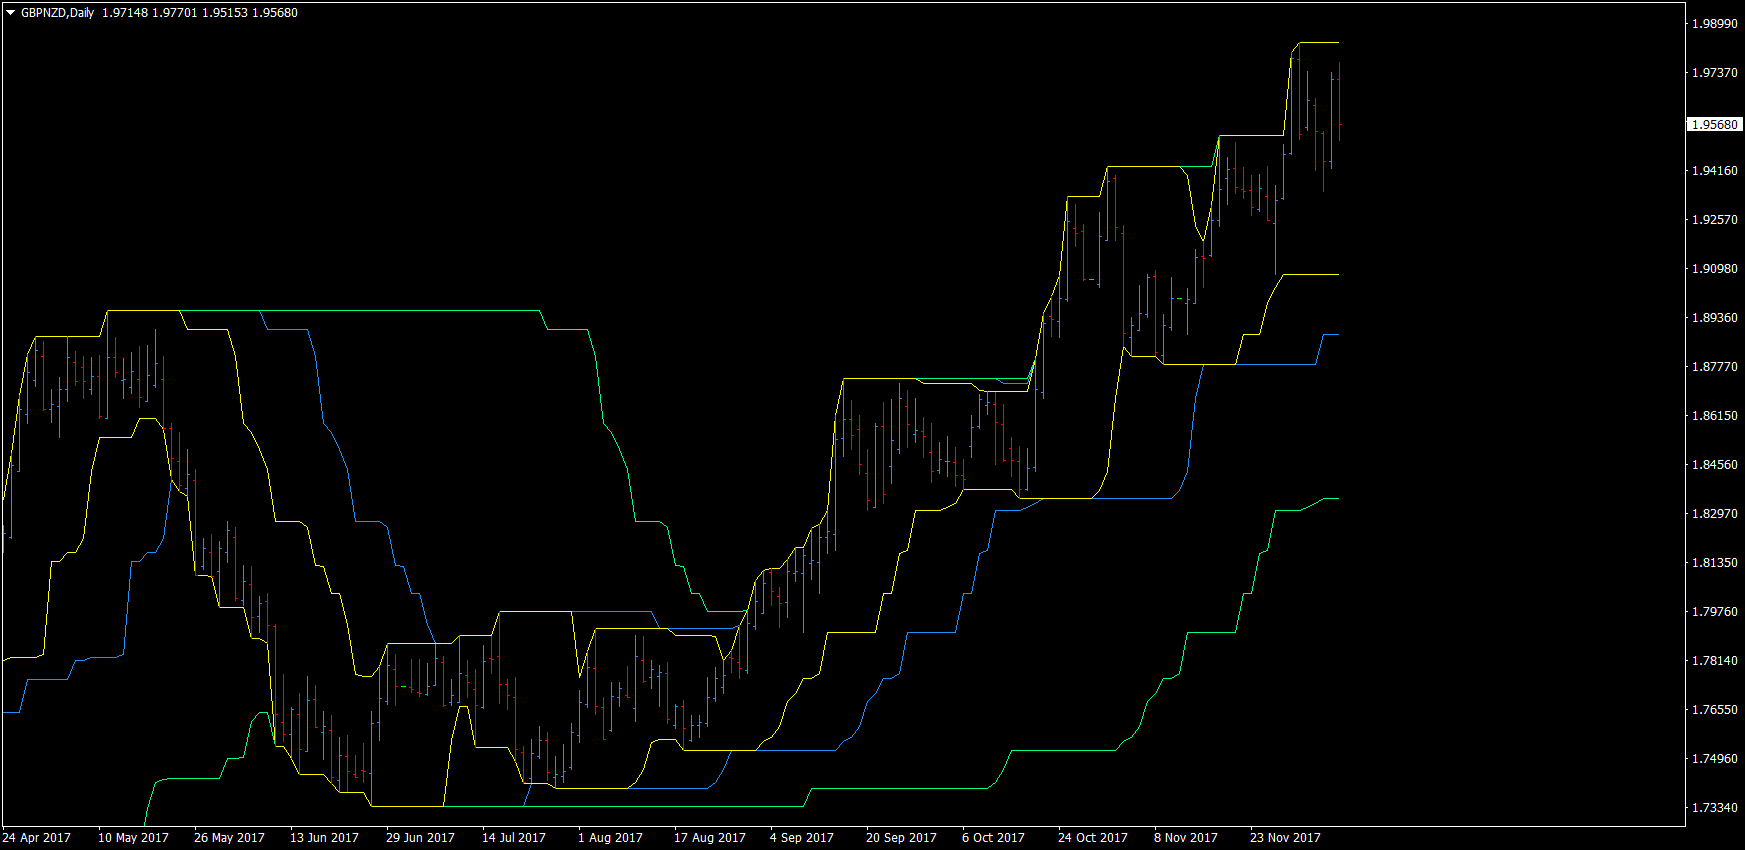Open the chart menu triangle beside GBPNZD
This screenshot has width=1745, height=850.
[11, 13]
